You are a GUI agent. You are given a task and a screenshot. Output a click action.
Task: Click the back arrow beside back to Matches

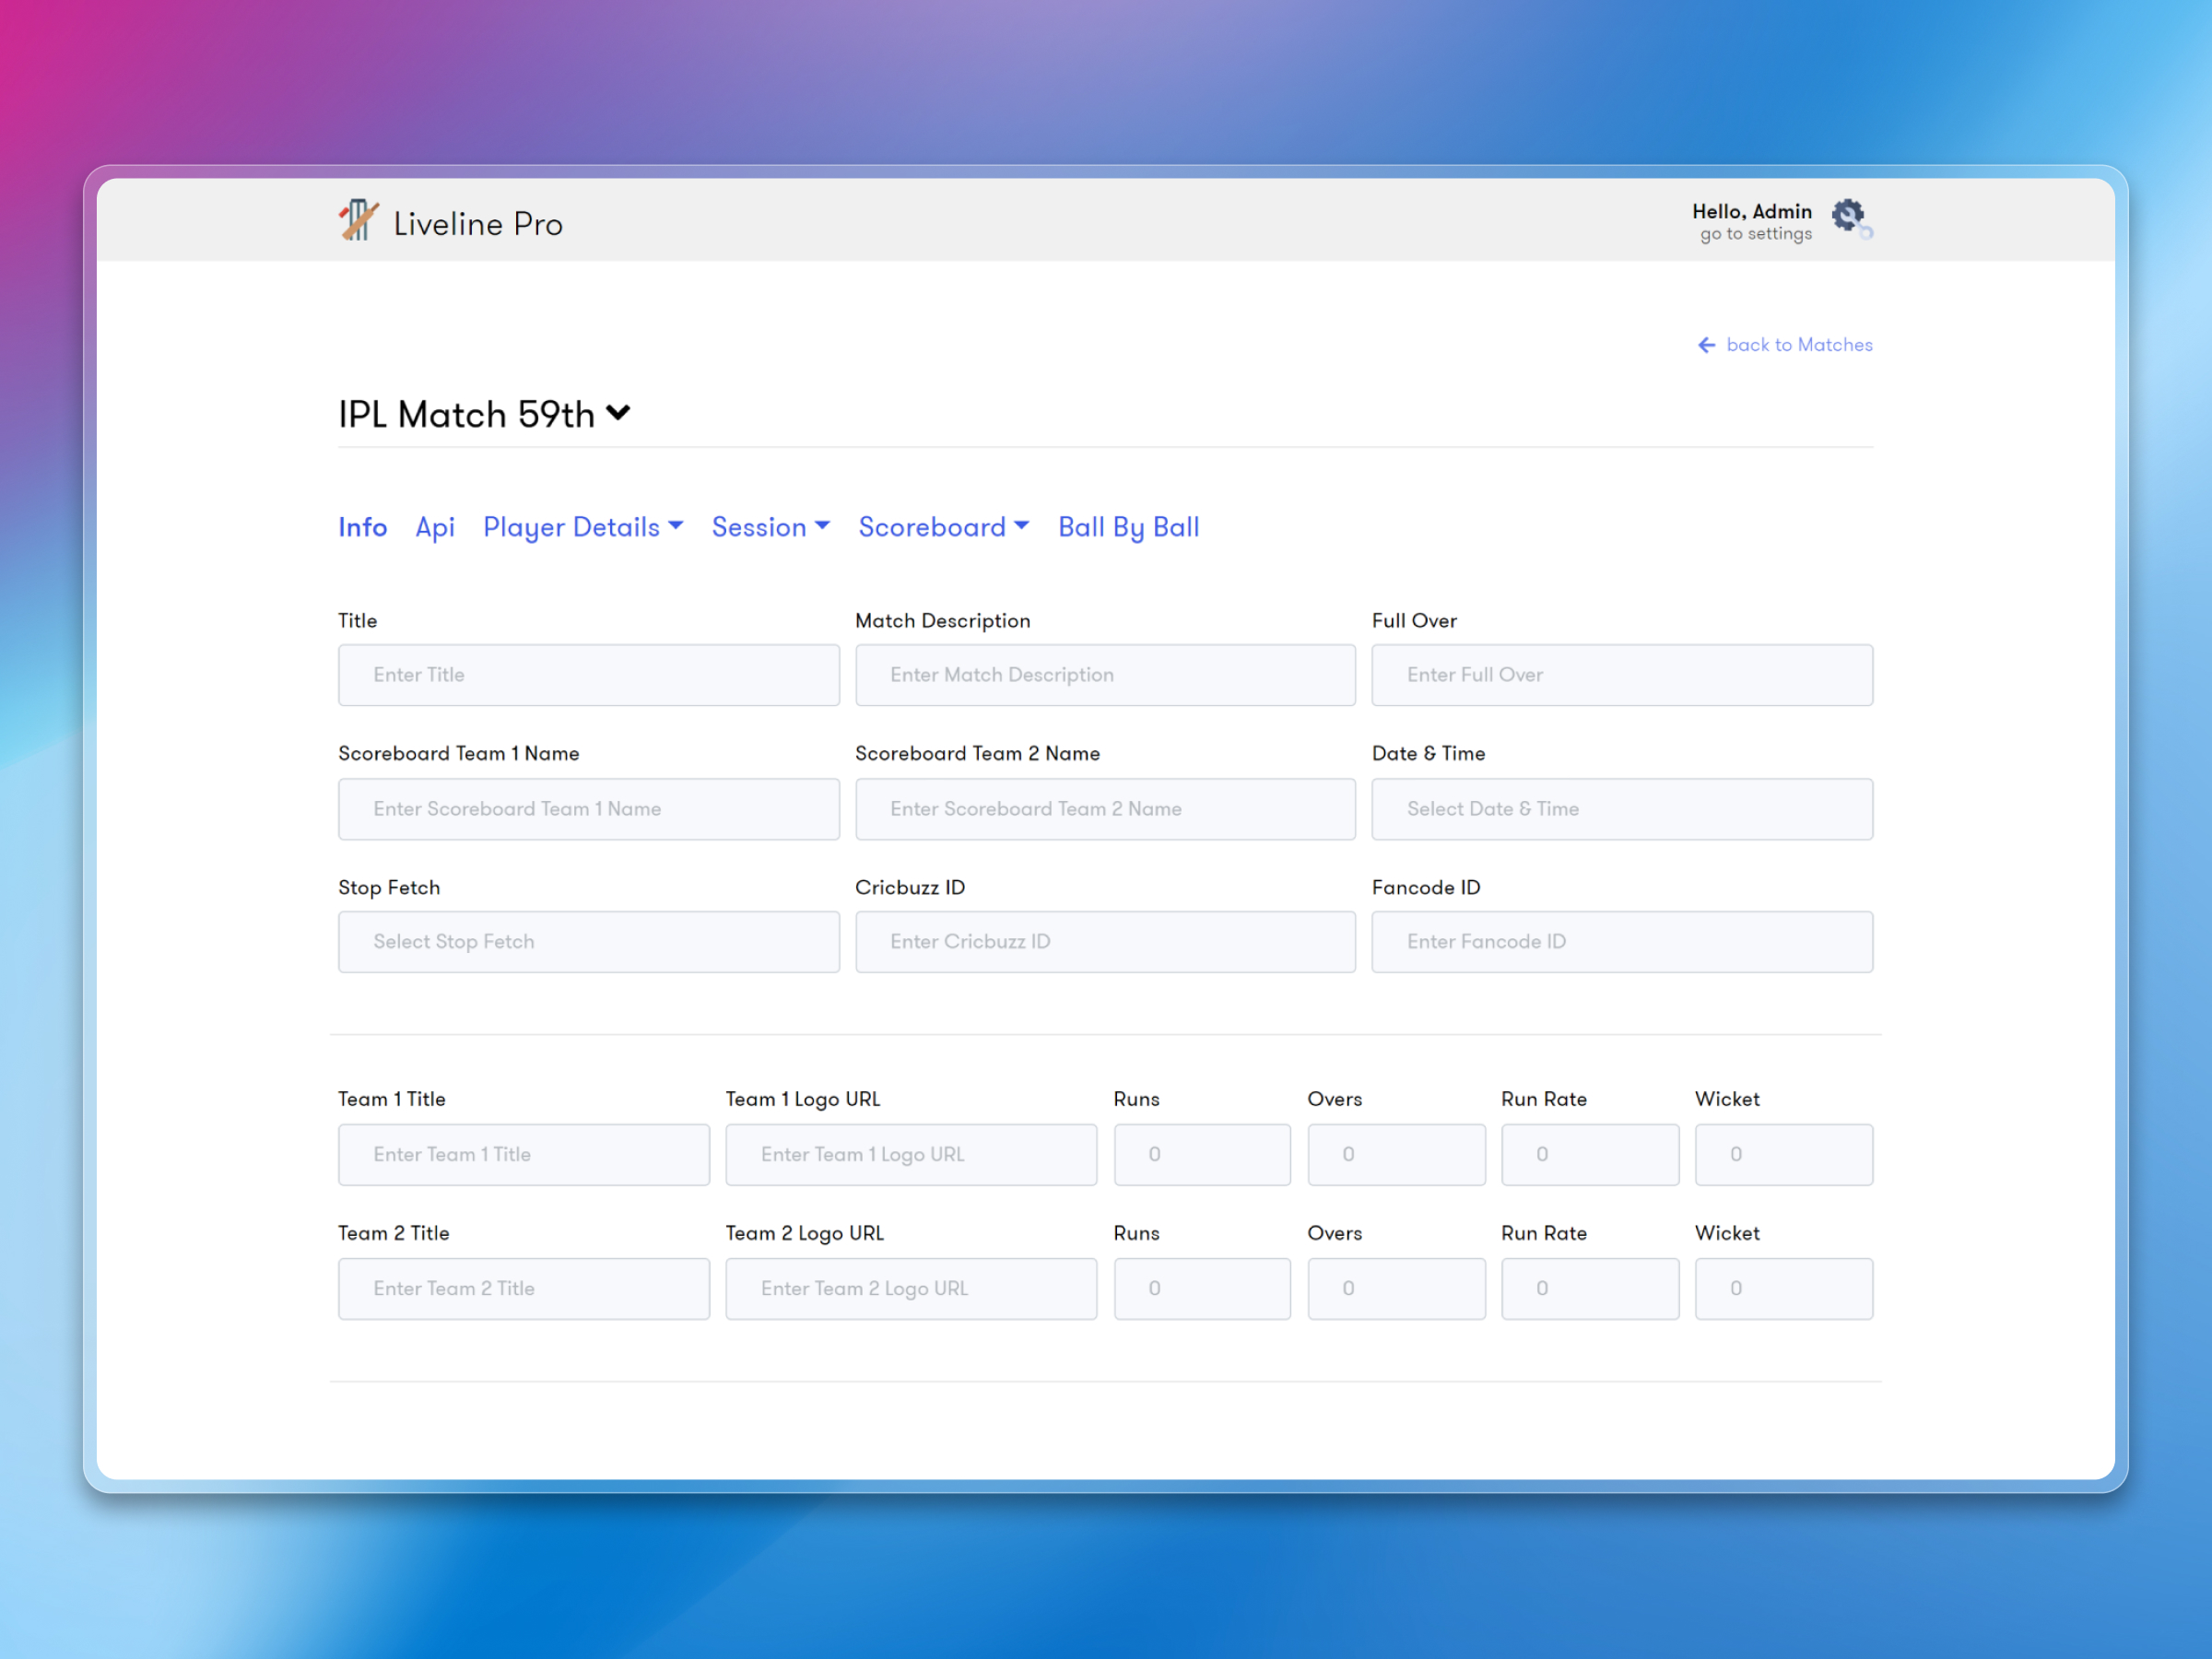coord(1707,344)
